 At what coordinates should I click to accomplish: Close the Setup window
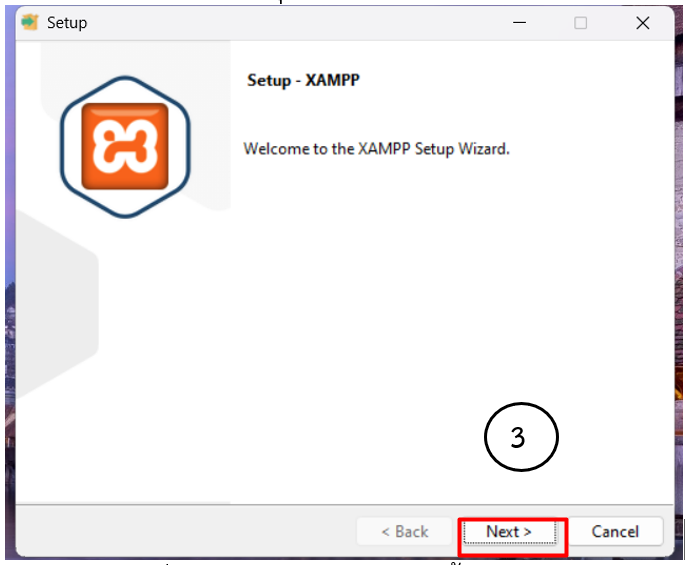pos(642,23)
